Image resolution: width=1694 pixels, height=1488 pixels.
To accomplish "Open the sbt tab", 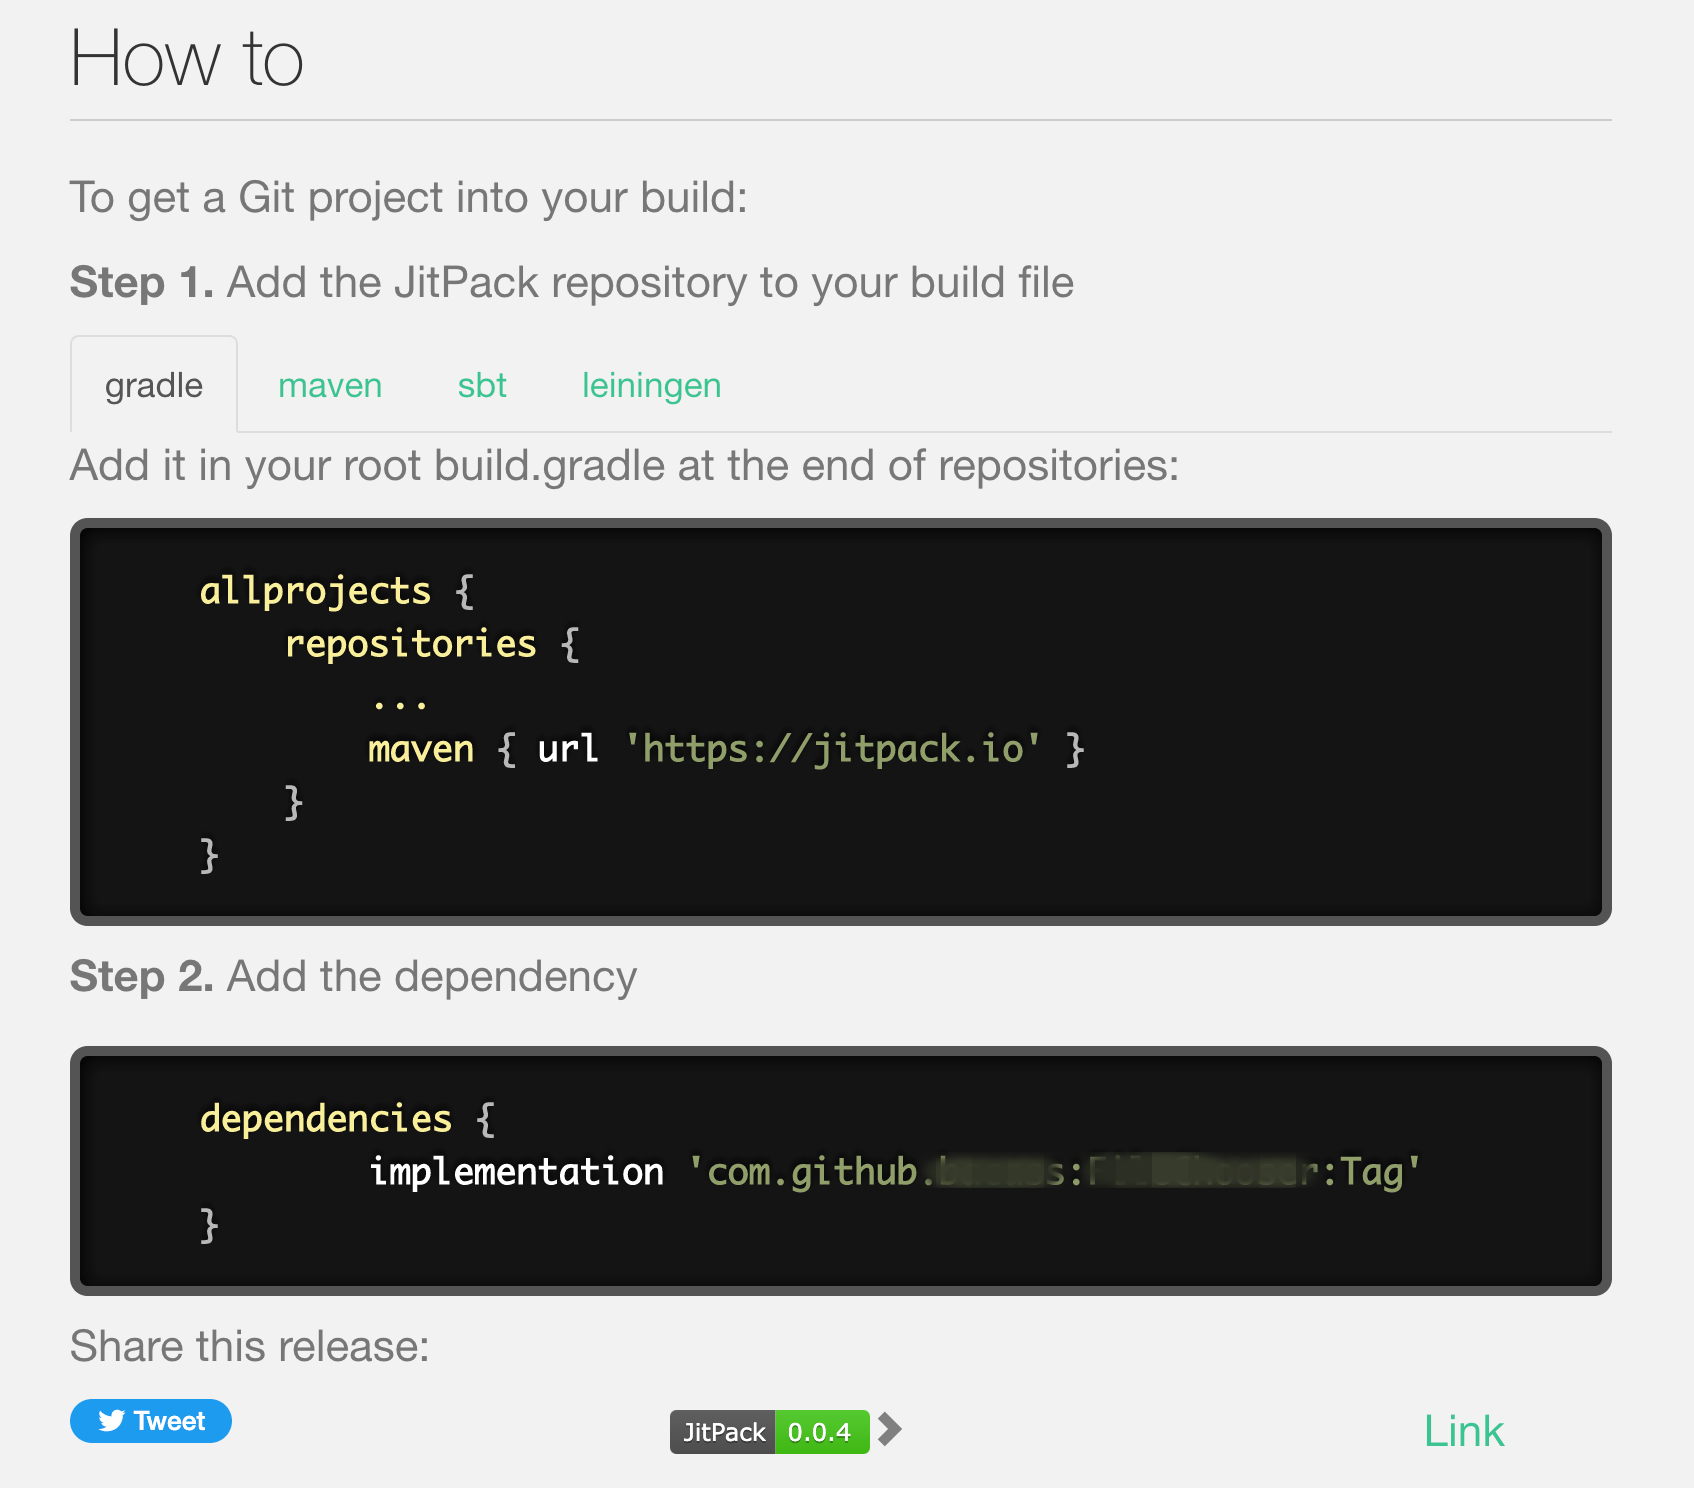I will [x=482, y=385].
